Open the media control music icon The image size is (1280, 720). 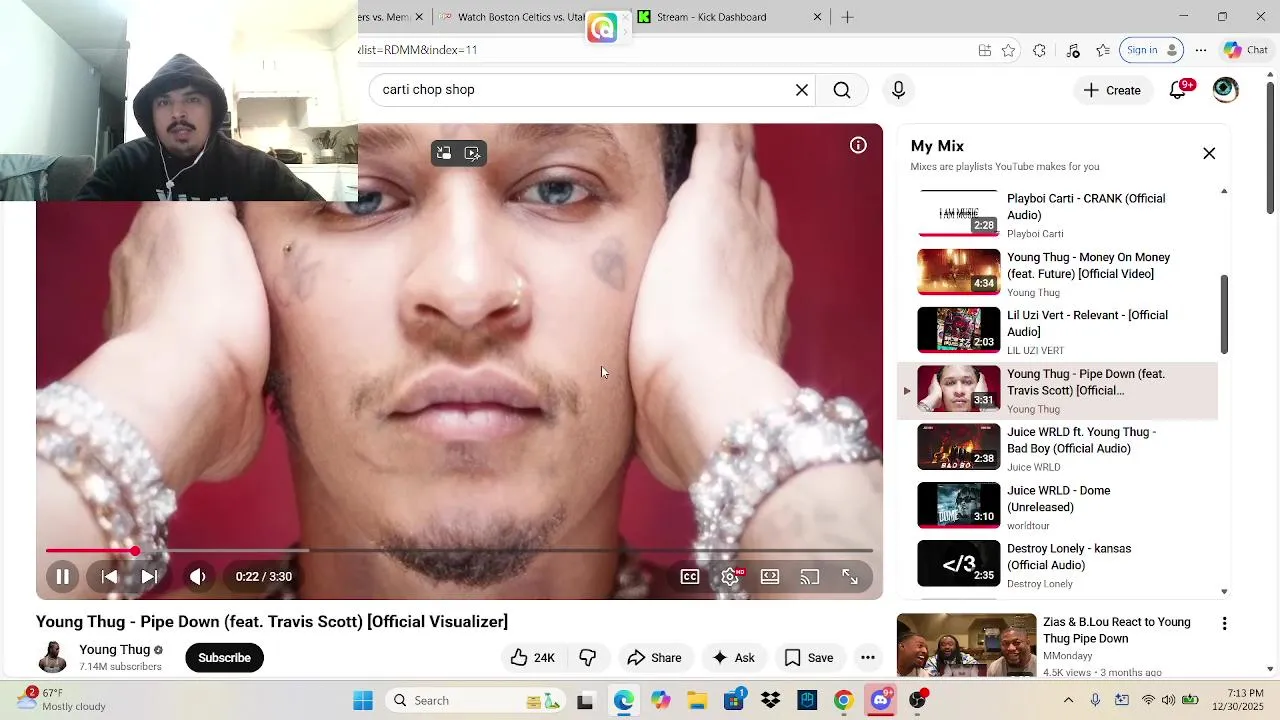[1073, 50]
